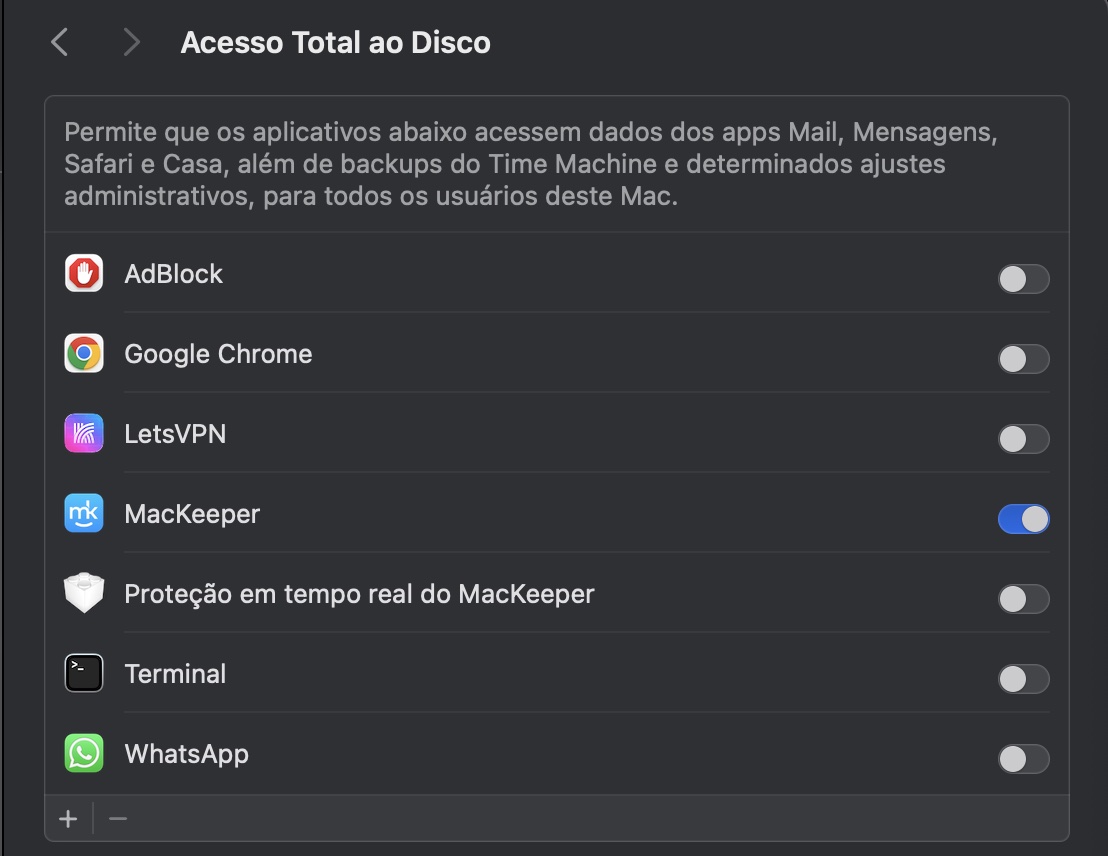Click the Terminal app icon
This screenshot has width=1108, height=856.
pos(84,673)
